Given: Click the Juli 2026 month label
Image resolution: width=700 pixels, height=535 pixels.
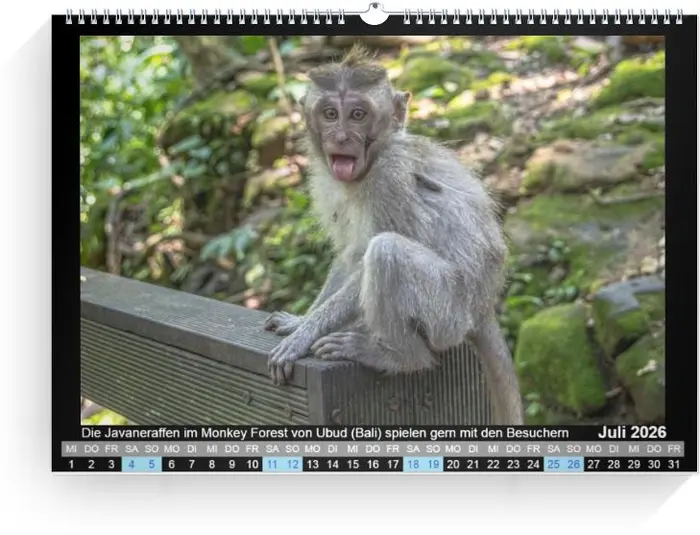Looking at the screenshot, I should (x=631, y=432).
